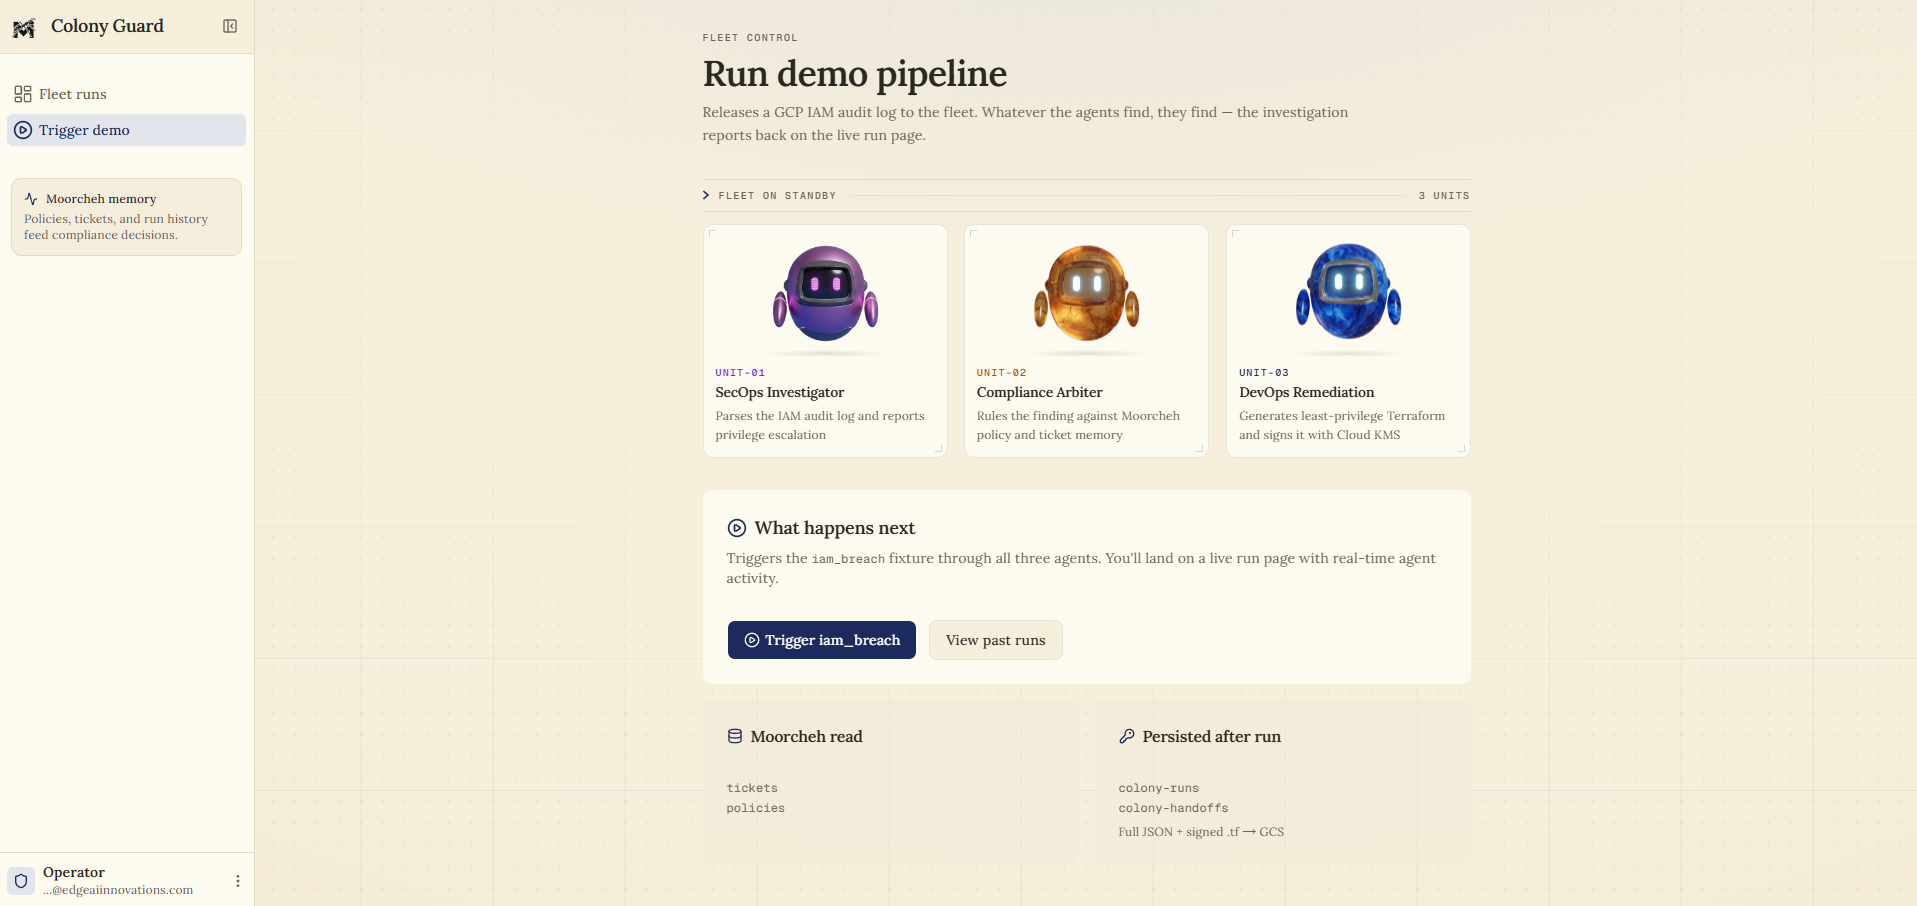Select the blue DevOps Remediation robot
This screenshot has height=906, width=1917.
pos(1349,294)
